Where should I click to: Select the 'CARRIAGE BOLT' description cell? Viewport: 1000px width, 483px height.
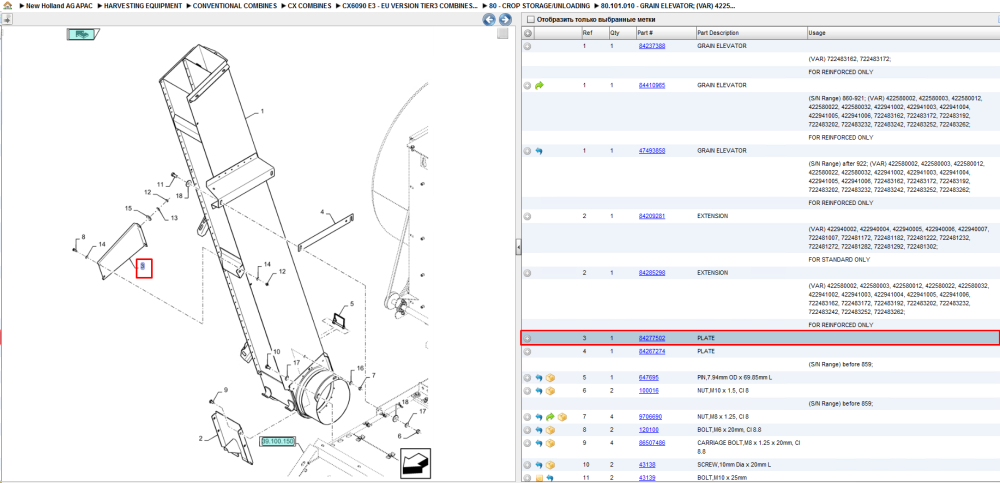click(749, 446)
